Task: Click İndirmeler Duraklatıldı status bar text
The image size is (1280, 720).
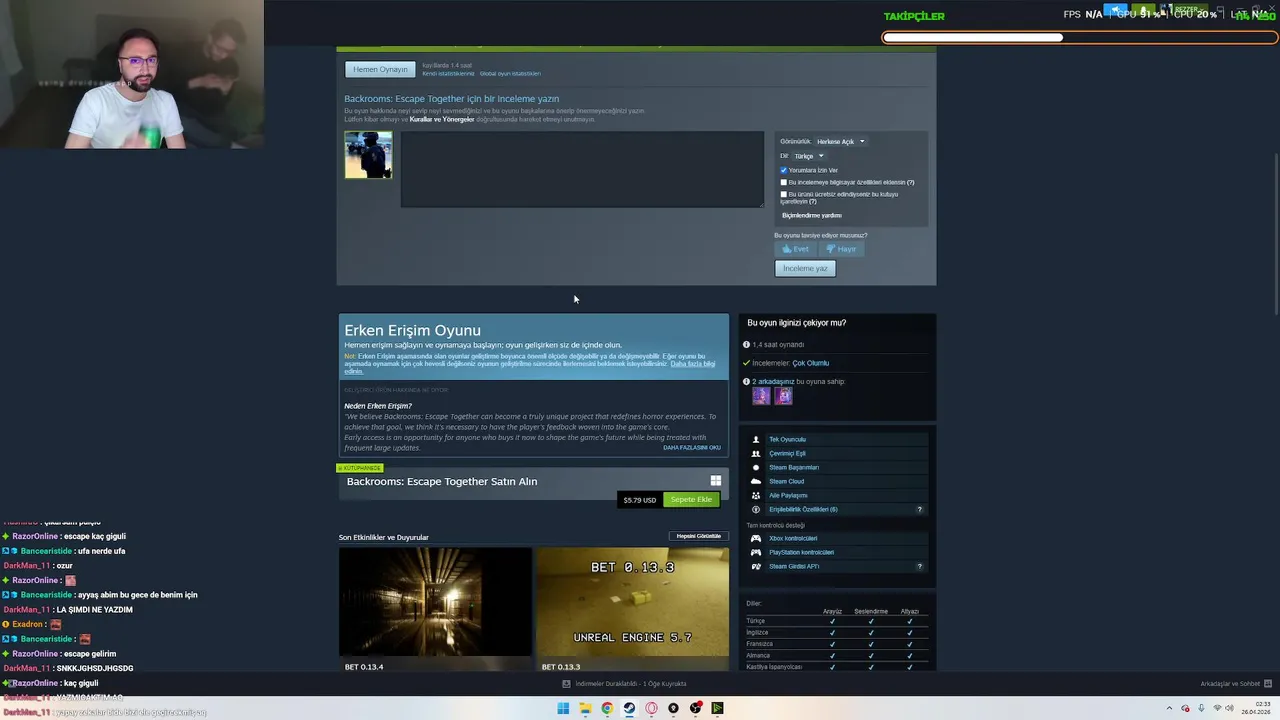Action: coord(631,684)
